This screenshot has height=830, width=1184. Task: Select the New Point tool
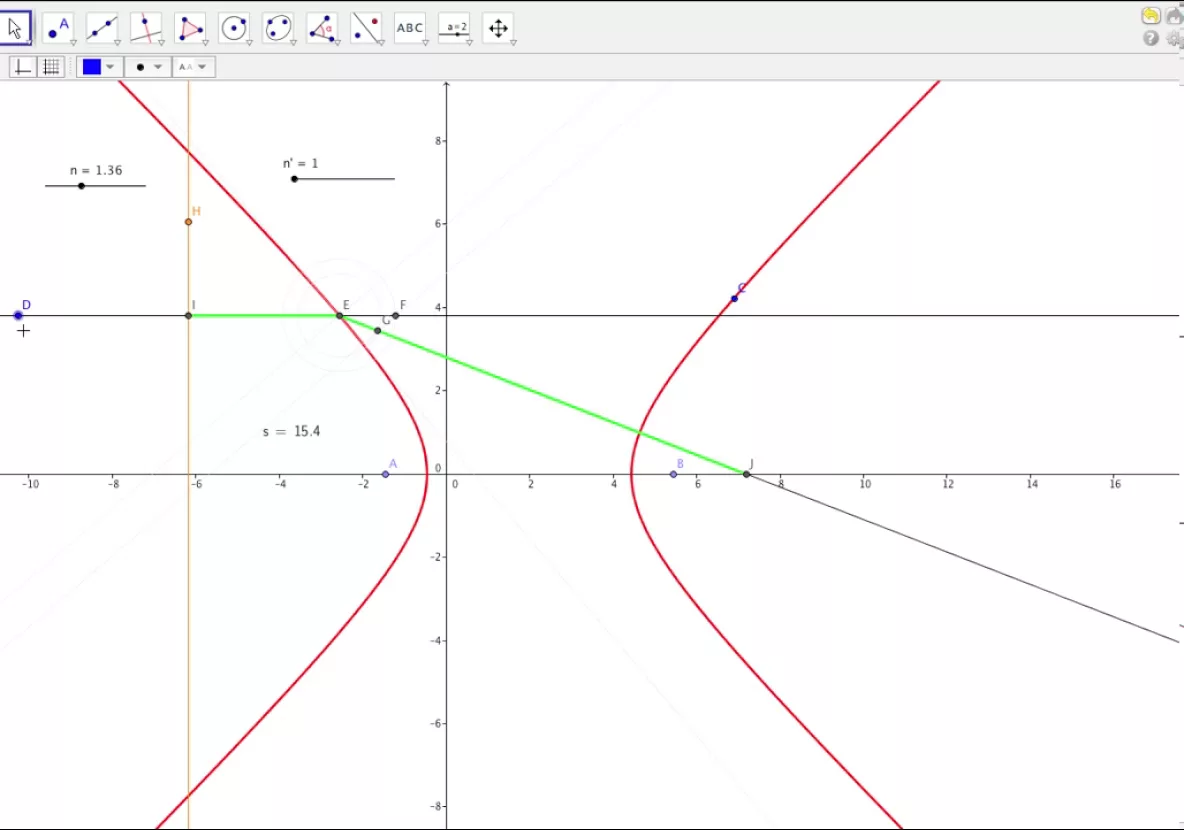point(58,29)
